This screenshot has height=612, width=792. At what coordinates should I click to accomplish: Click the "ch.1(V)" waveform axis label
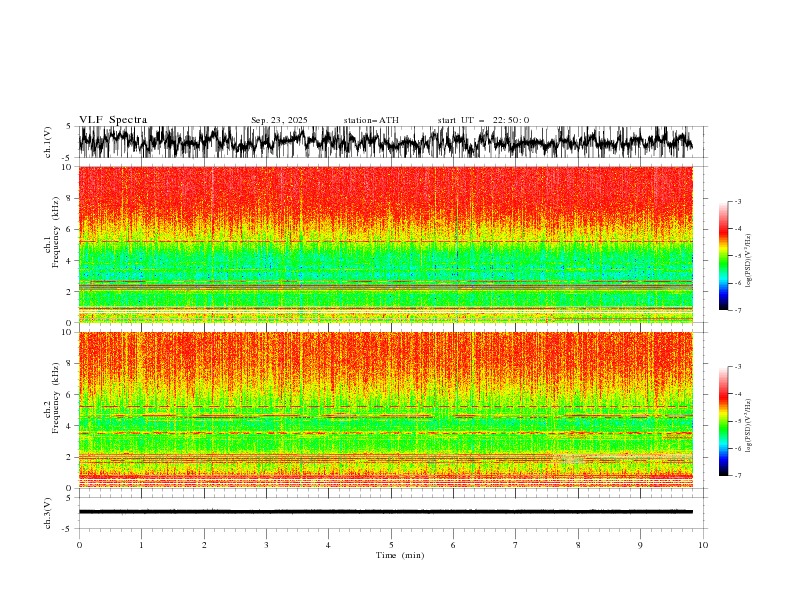click(x=48, y=142)
